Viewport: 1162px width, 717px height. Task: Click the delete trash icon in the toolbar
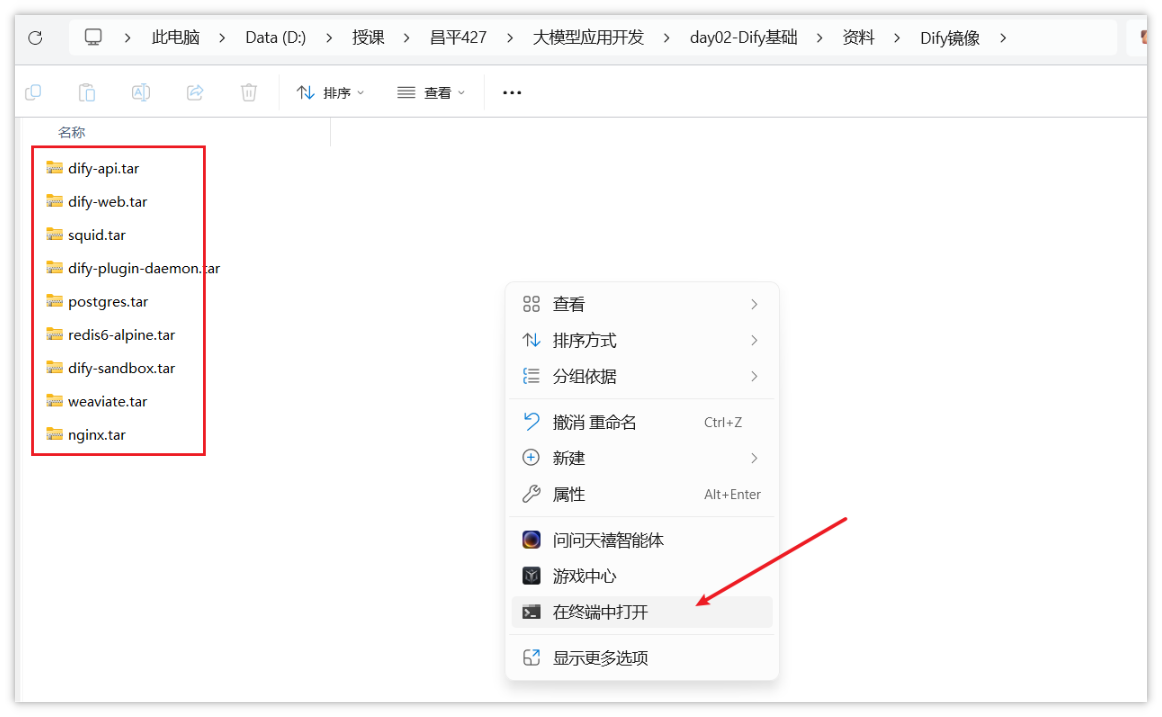tap(249, 93)
